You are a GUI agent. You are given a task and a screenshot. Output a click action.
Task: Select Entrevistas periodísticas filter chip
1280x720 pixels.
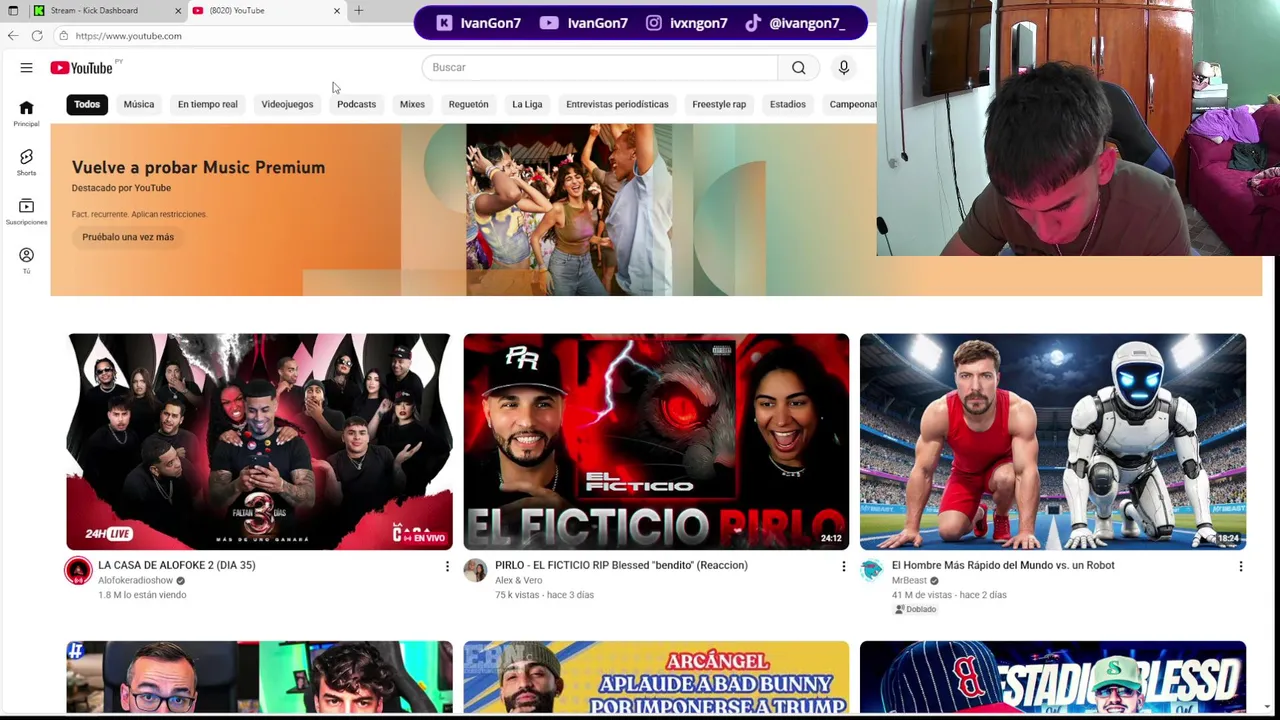pyautogui.click(x=617, y=104)
